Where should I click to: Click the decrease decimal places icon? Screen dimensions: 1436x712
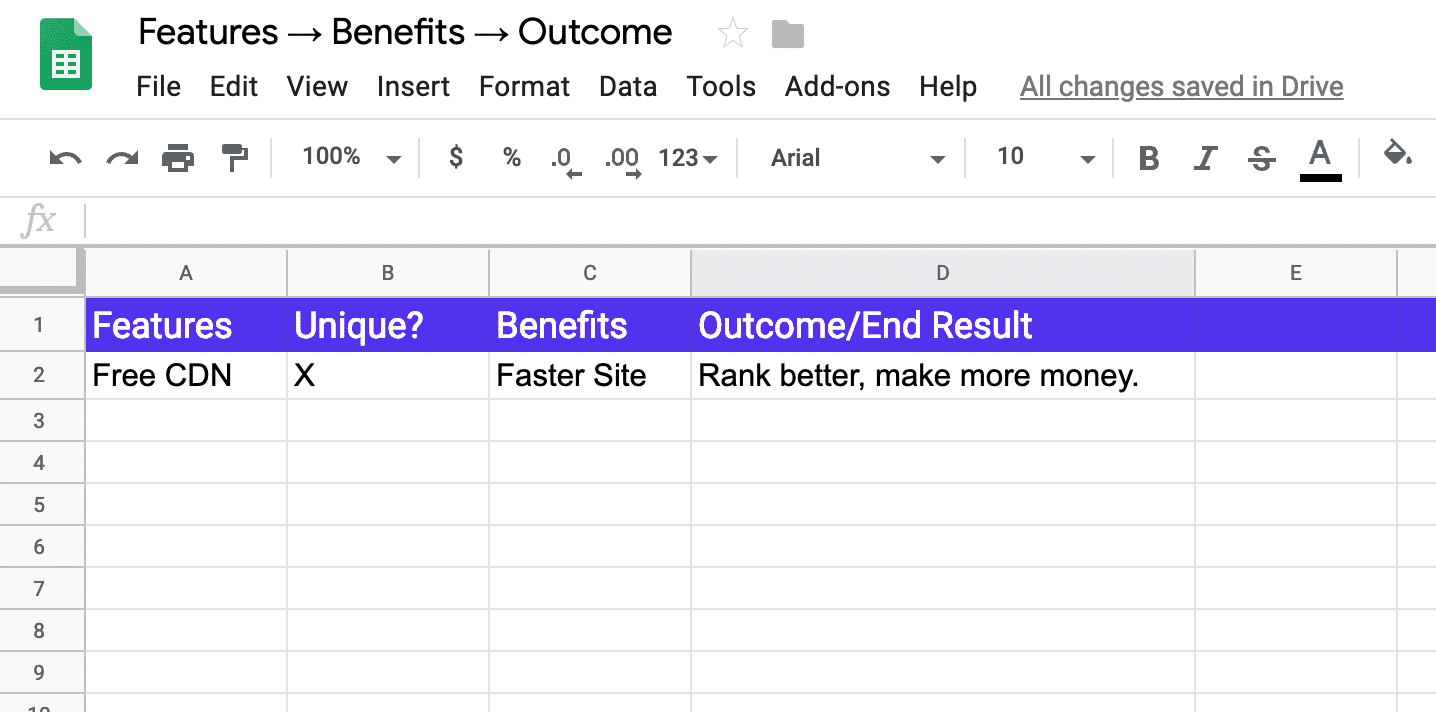click(565, 157)
